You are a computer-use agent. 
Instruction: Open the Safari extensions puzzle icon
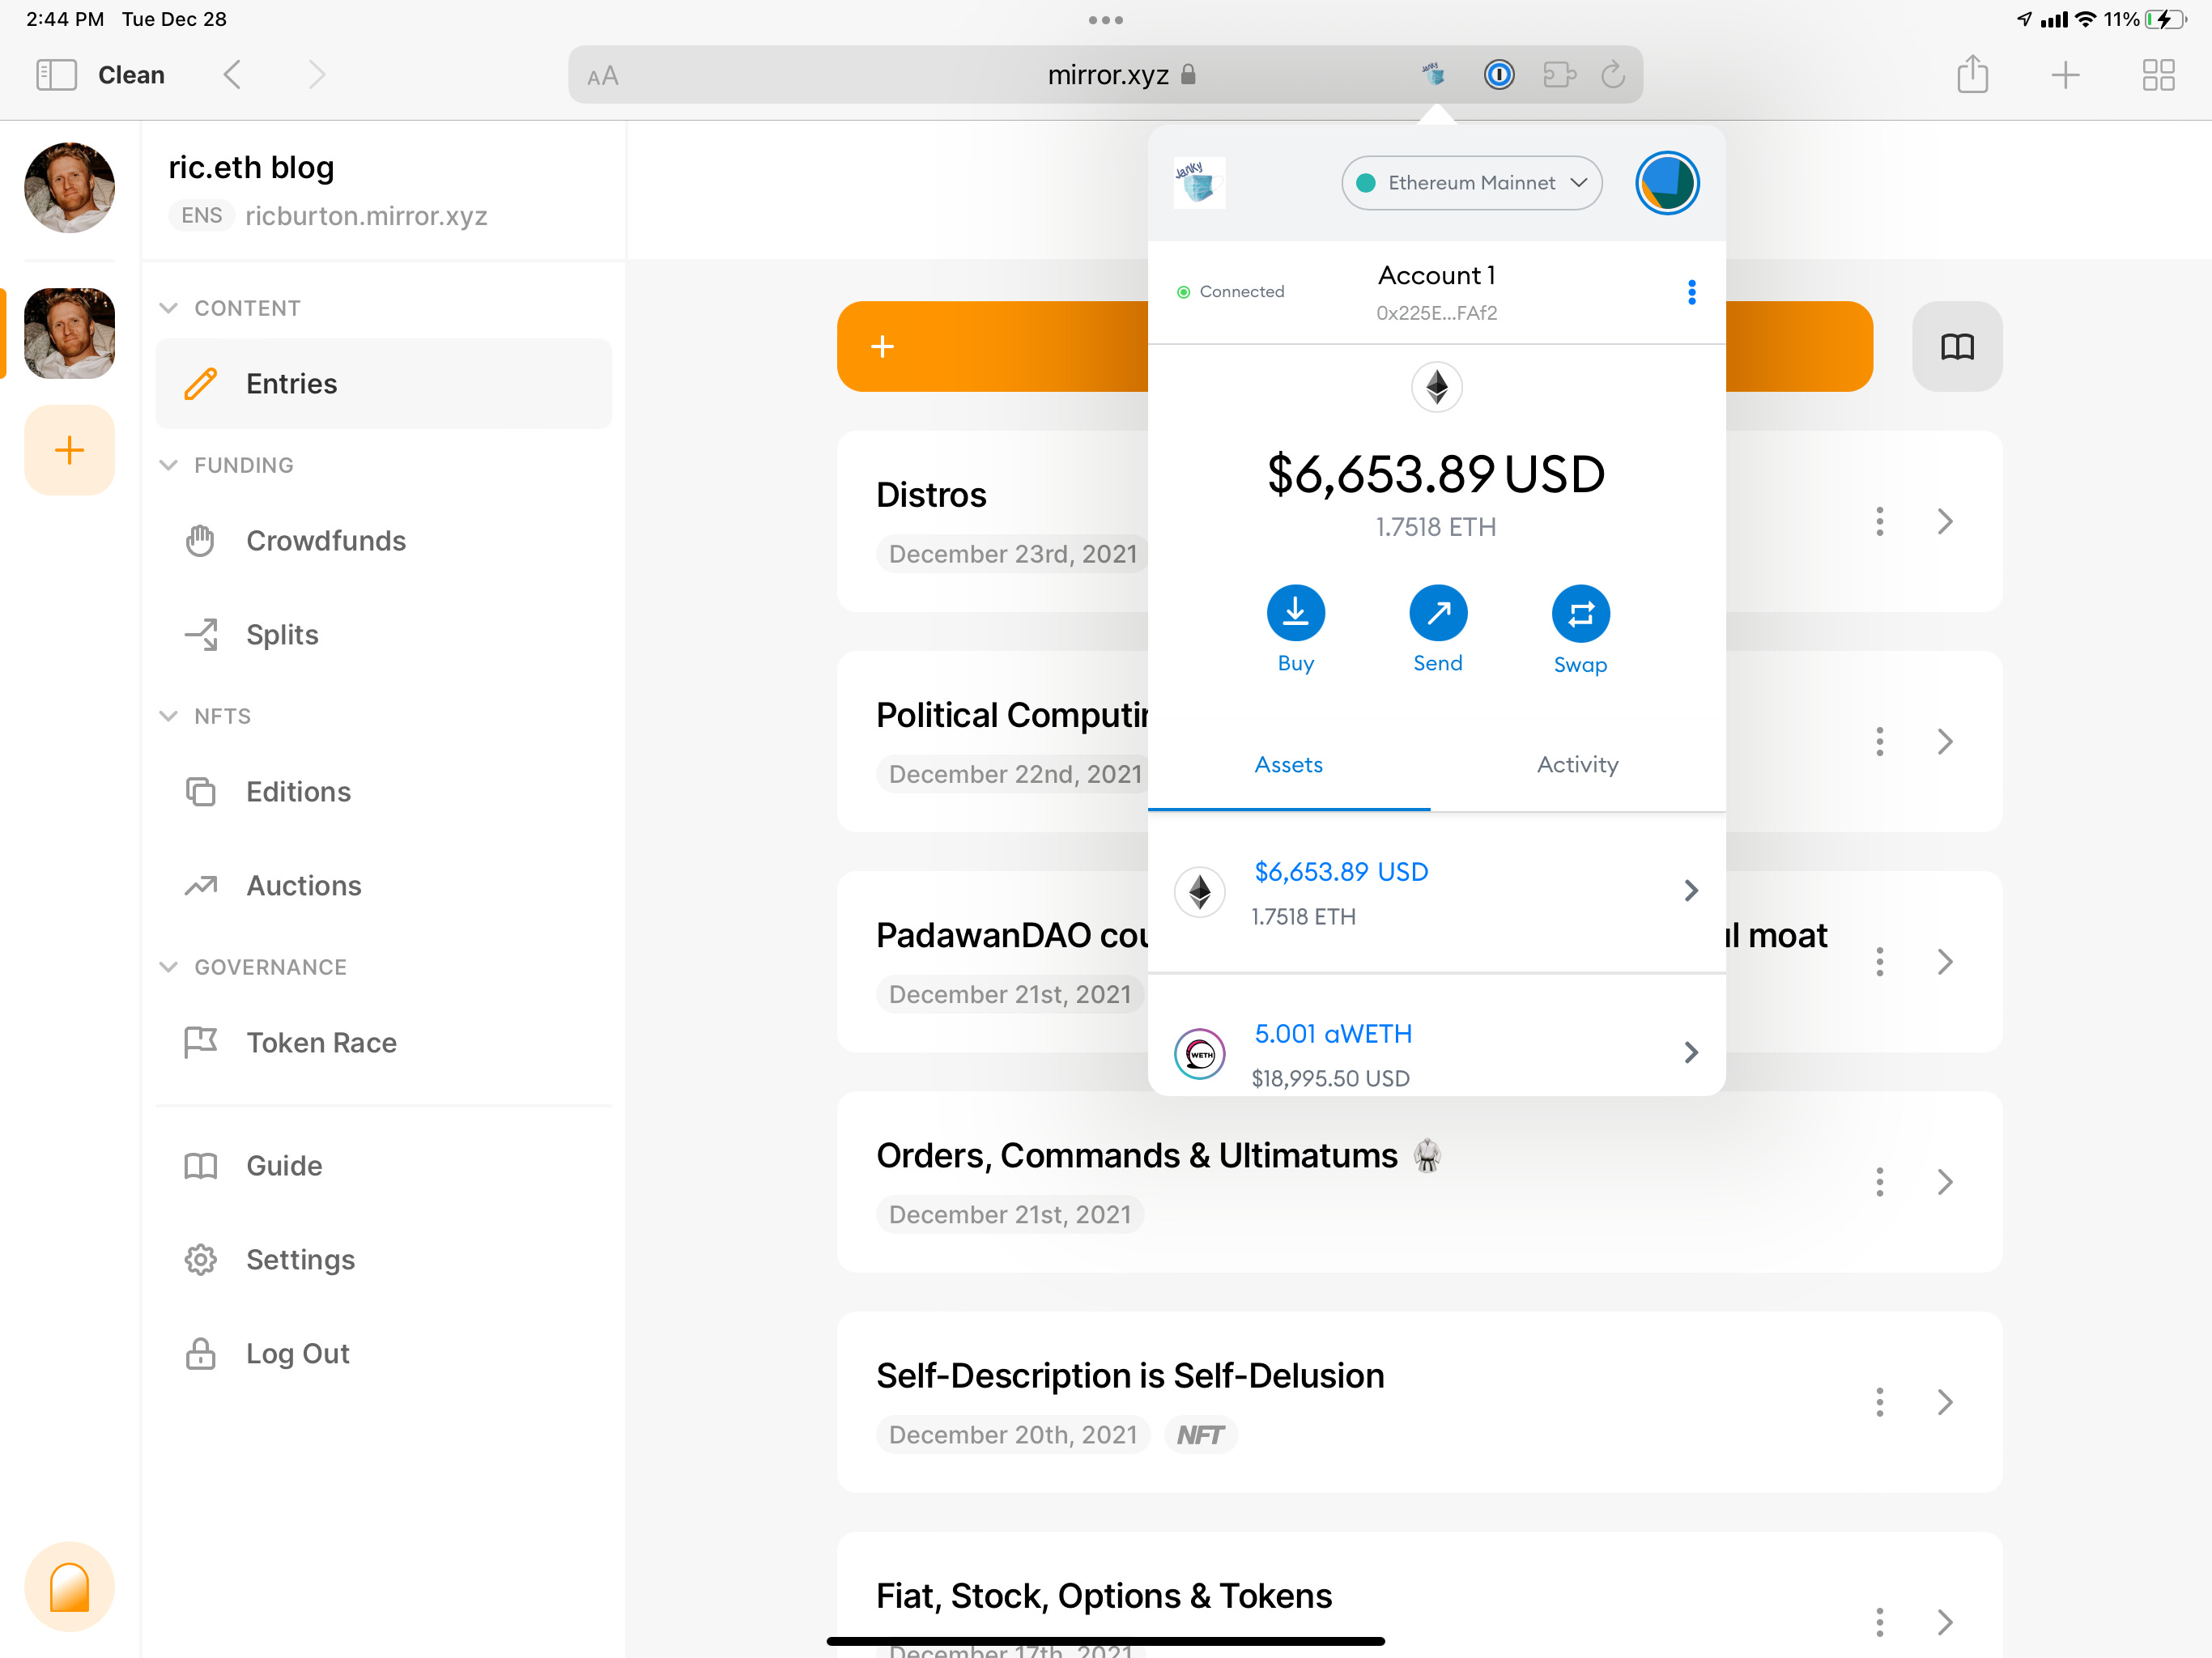pos(1559,75)
